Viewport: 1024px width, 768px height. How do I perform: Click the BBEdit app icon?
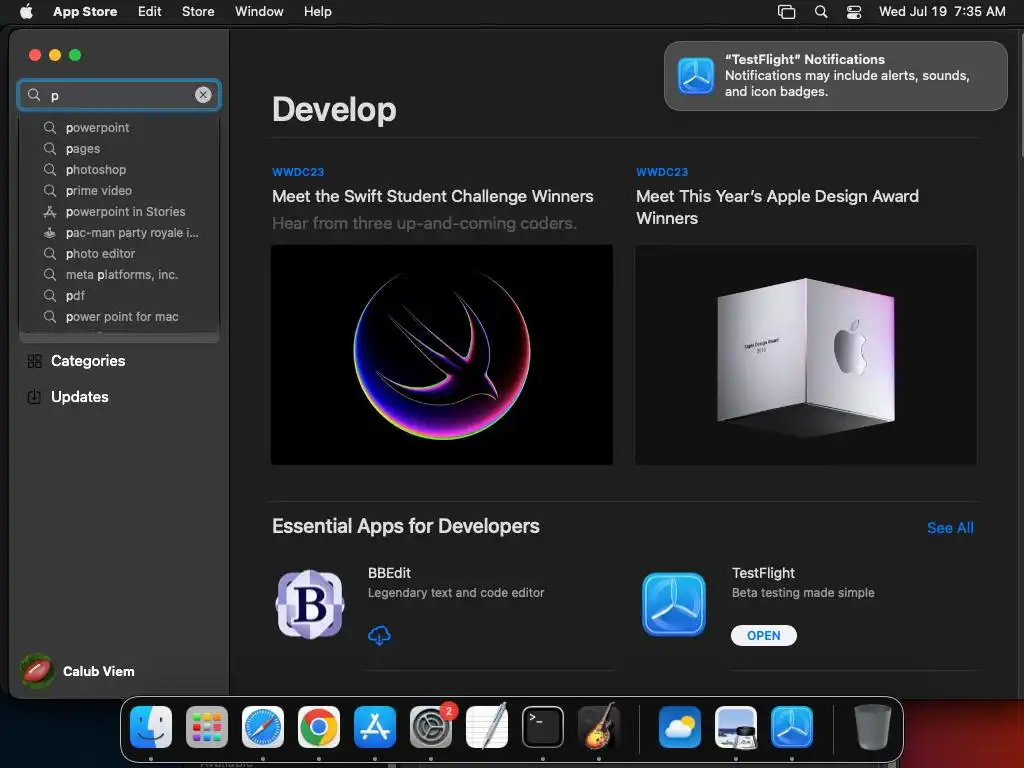tap(310, 604)
